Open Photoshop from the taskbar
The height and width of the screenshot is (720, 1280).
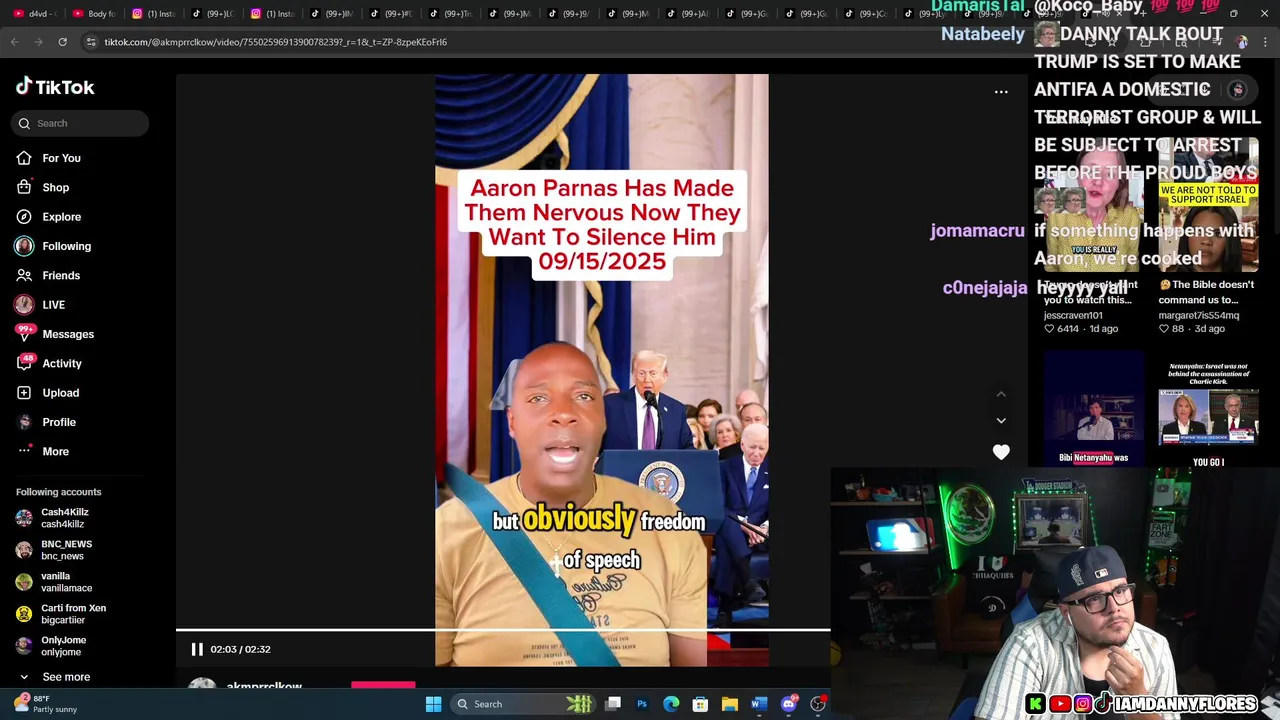point(642,704)
